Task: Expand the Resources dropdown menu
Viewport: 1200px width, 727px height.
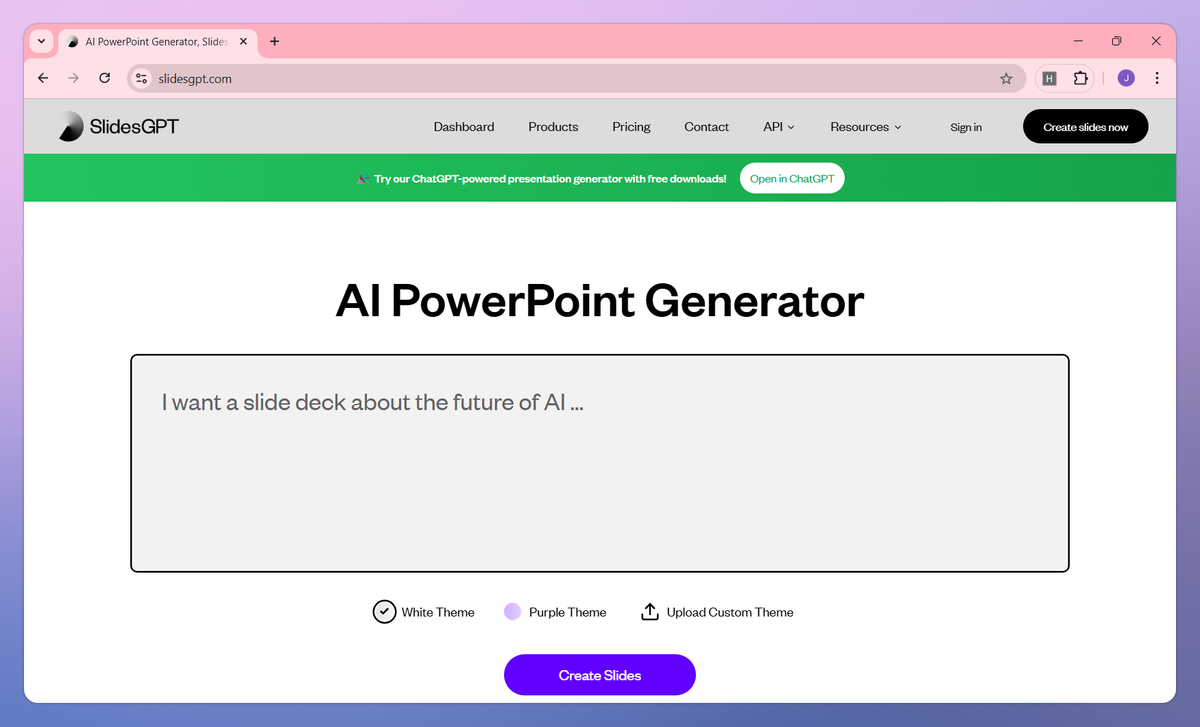Action: (x=866, y=127)
